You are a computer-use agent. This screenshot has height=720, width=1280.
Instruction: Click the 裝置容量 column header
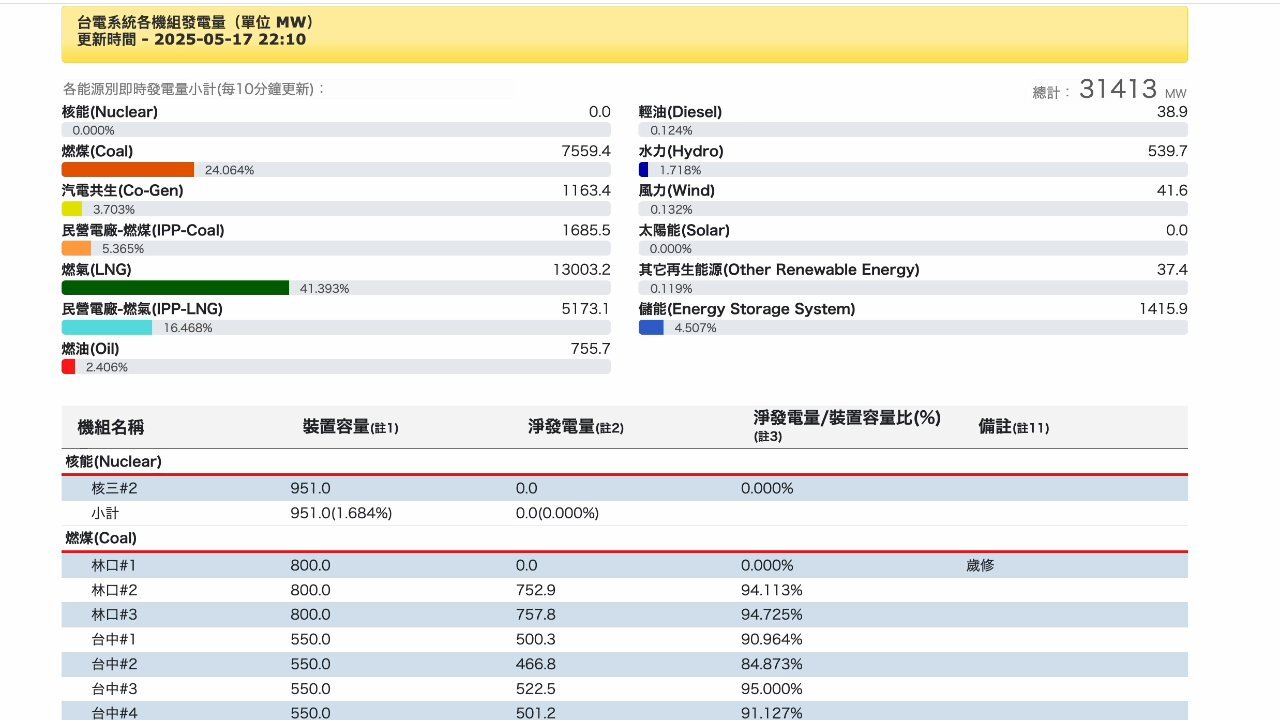coord(351,427)
